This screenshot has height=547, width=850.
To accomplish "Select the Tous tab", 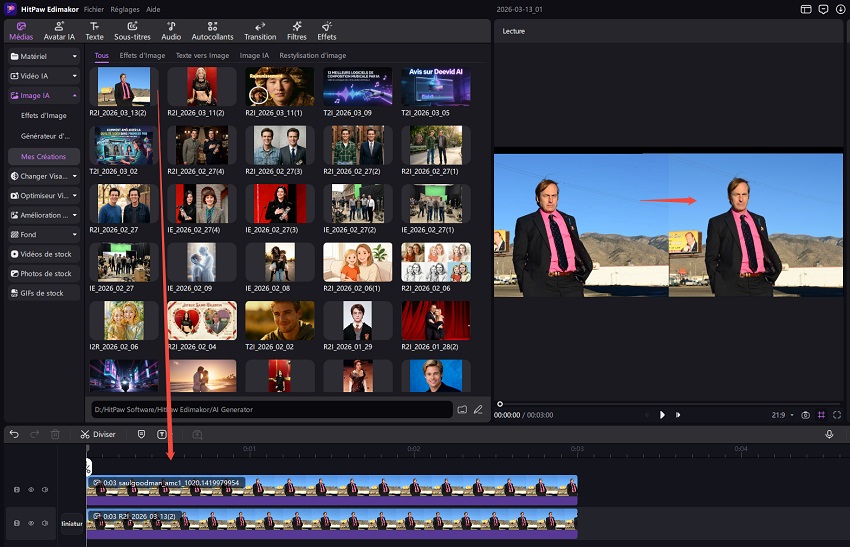I will (x=101, y=55).
